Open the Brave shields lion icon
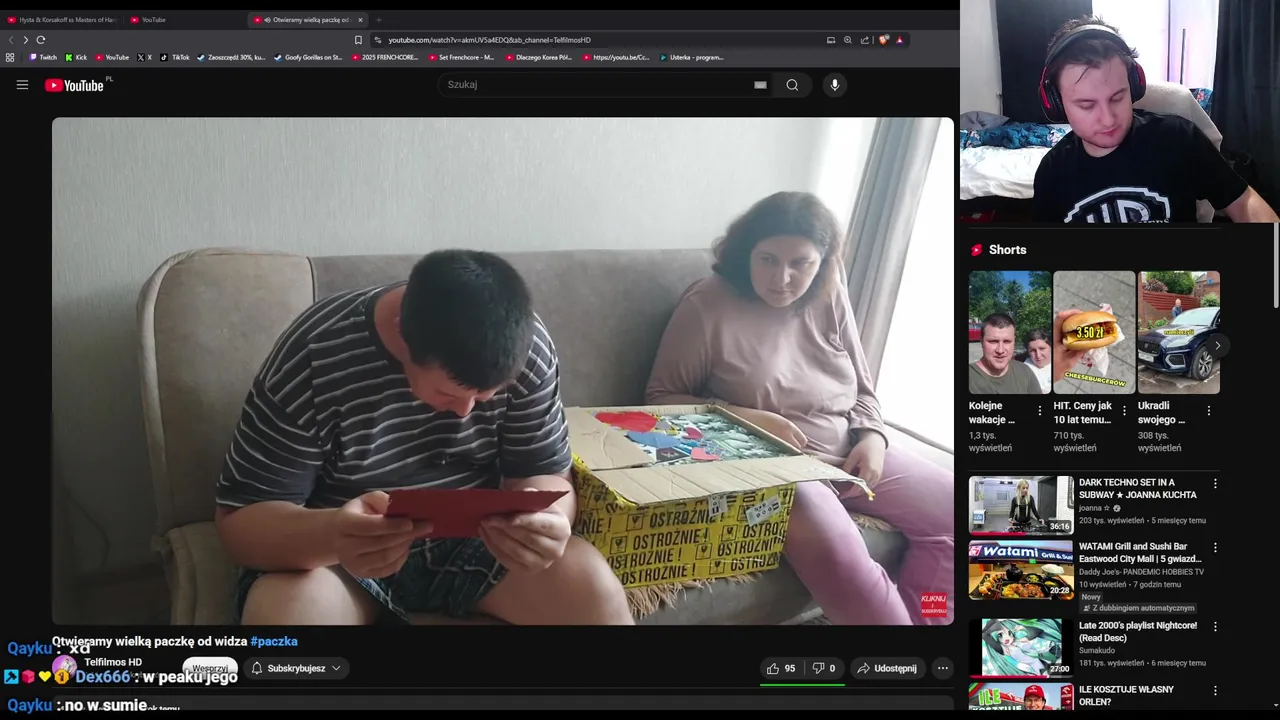The image size is (1280, 720). click(x=884, y=40)
